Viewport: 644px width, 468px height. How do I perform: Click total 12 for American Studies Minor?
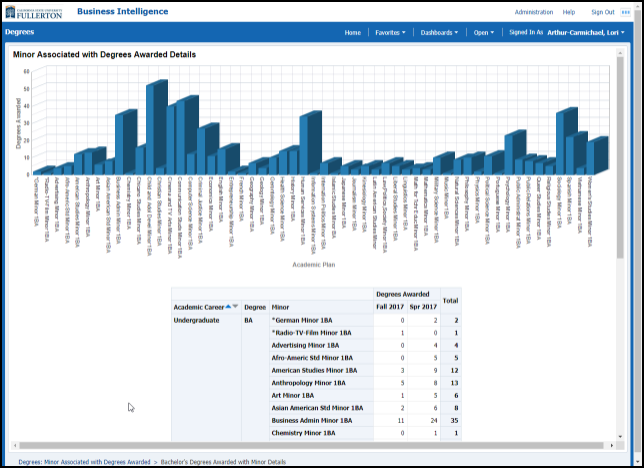point(454,370)
